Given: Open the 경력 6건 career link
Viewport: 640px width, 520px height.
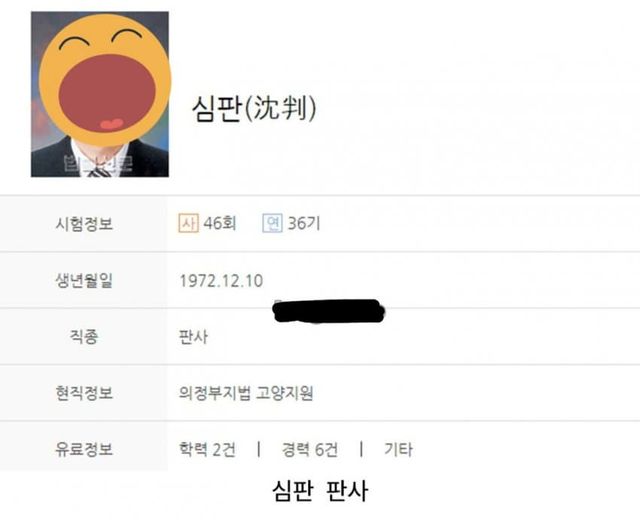Looking at the screenshot, I should point(310,449).
